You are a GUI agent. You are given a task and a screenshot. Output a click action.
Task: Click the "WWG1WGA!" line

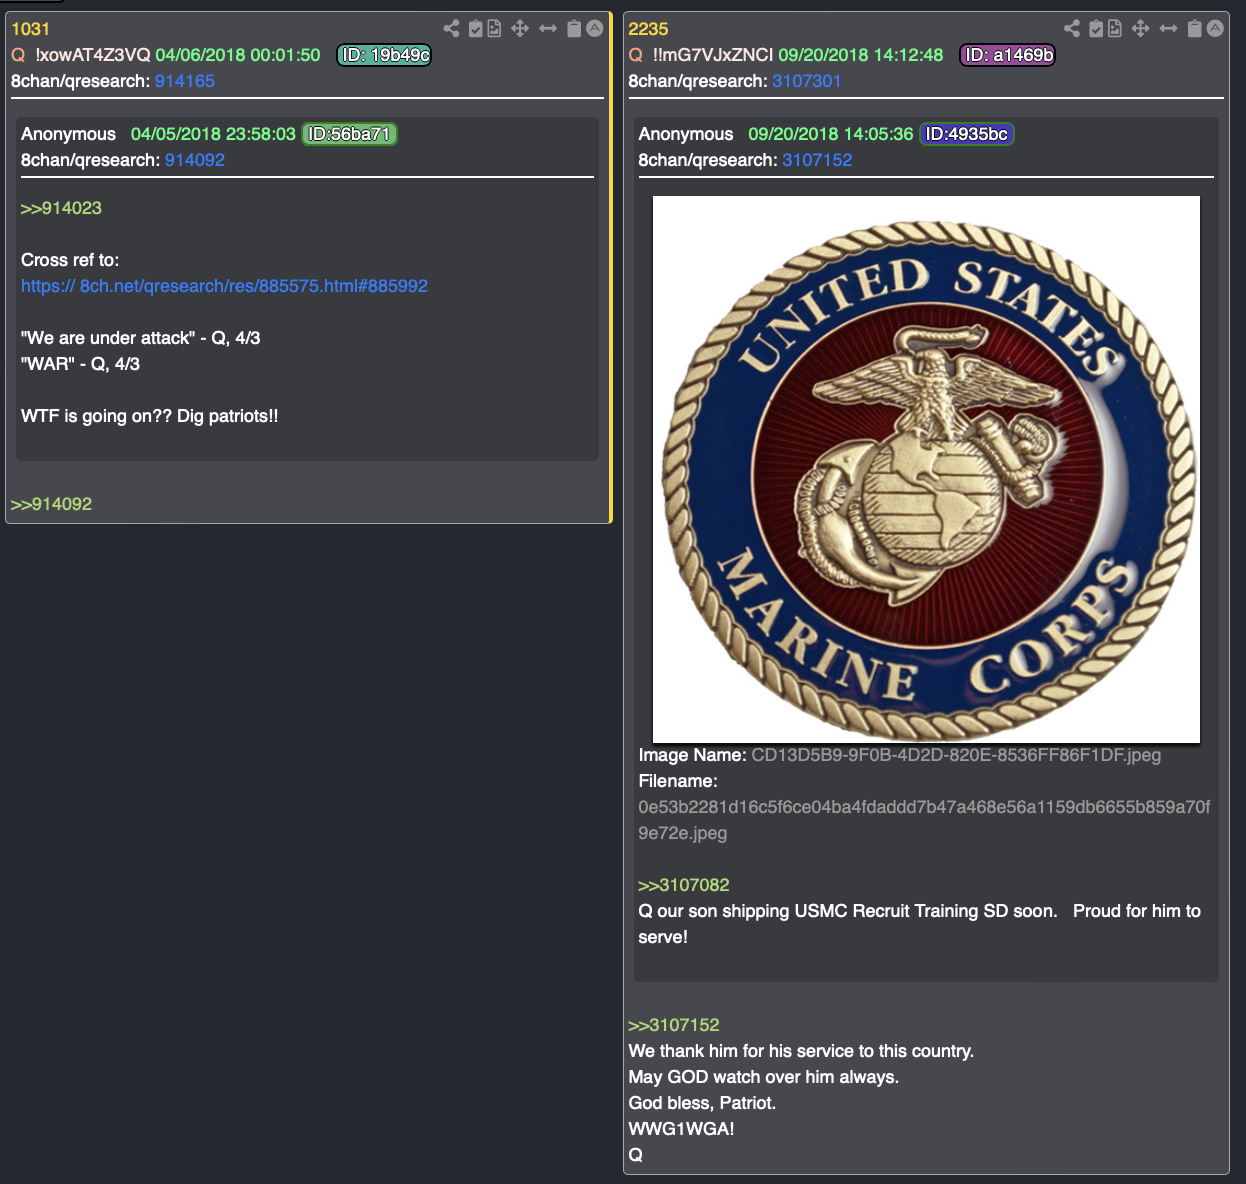pos(681,1129)
